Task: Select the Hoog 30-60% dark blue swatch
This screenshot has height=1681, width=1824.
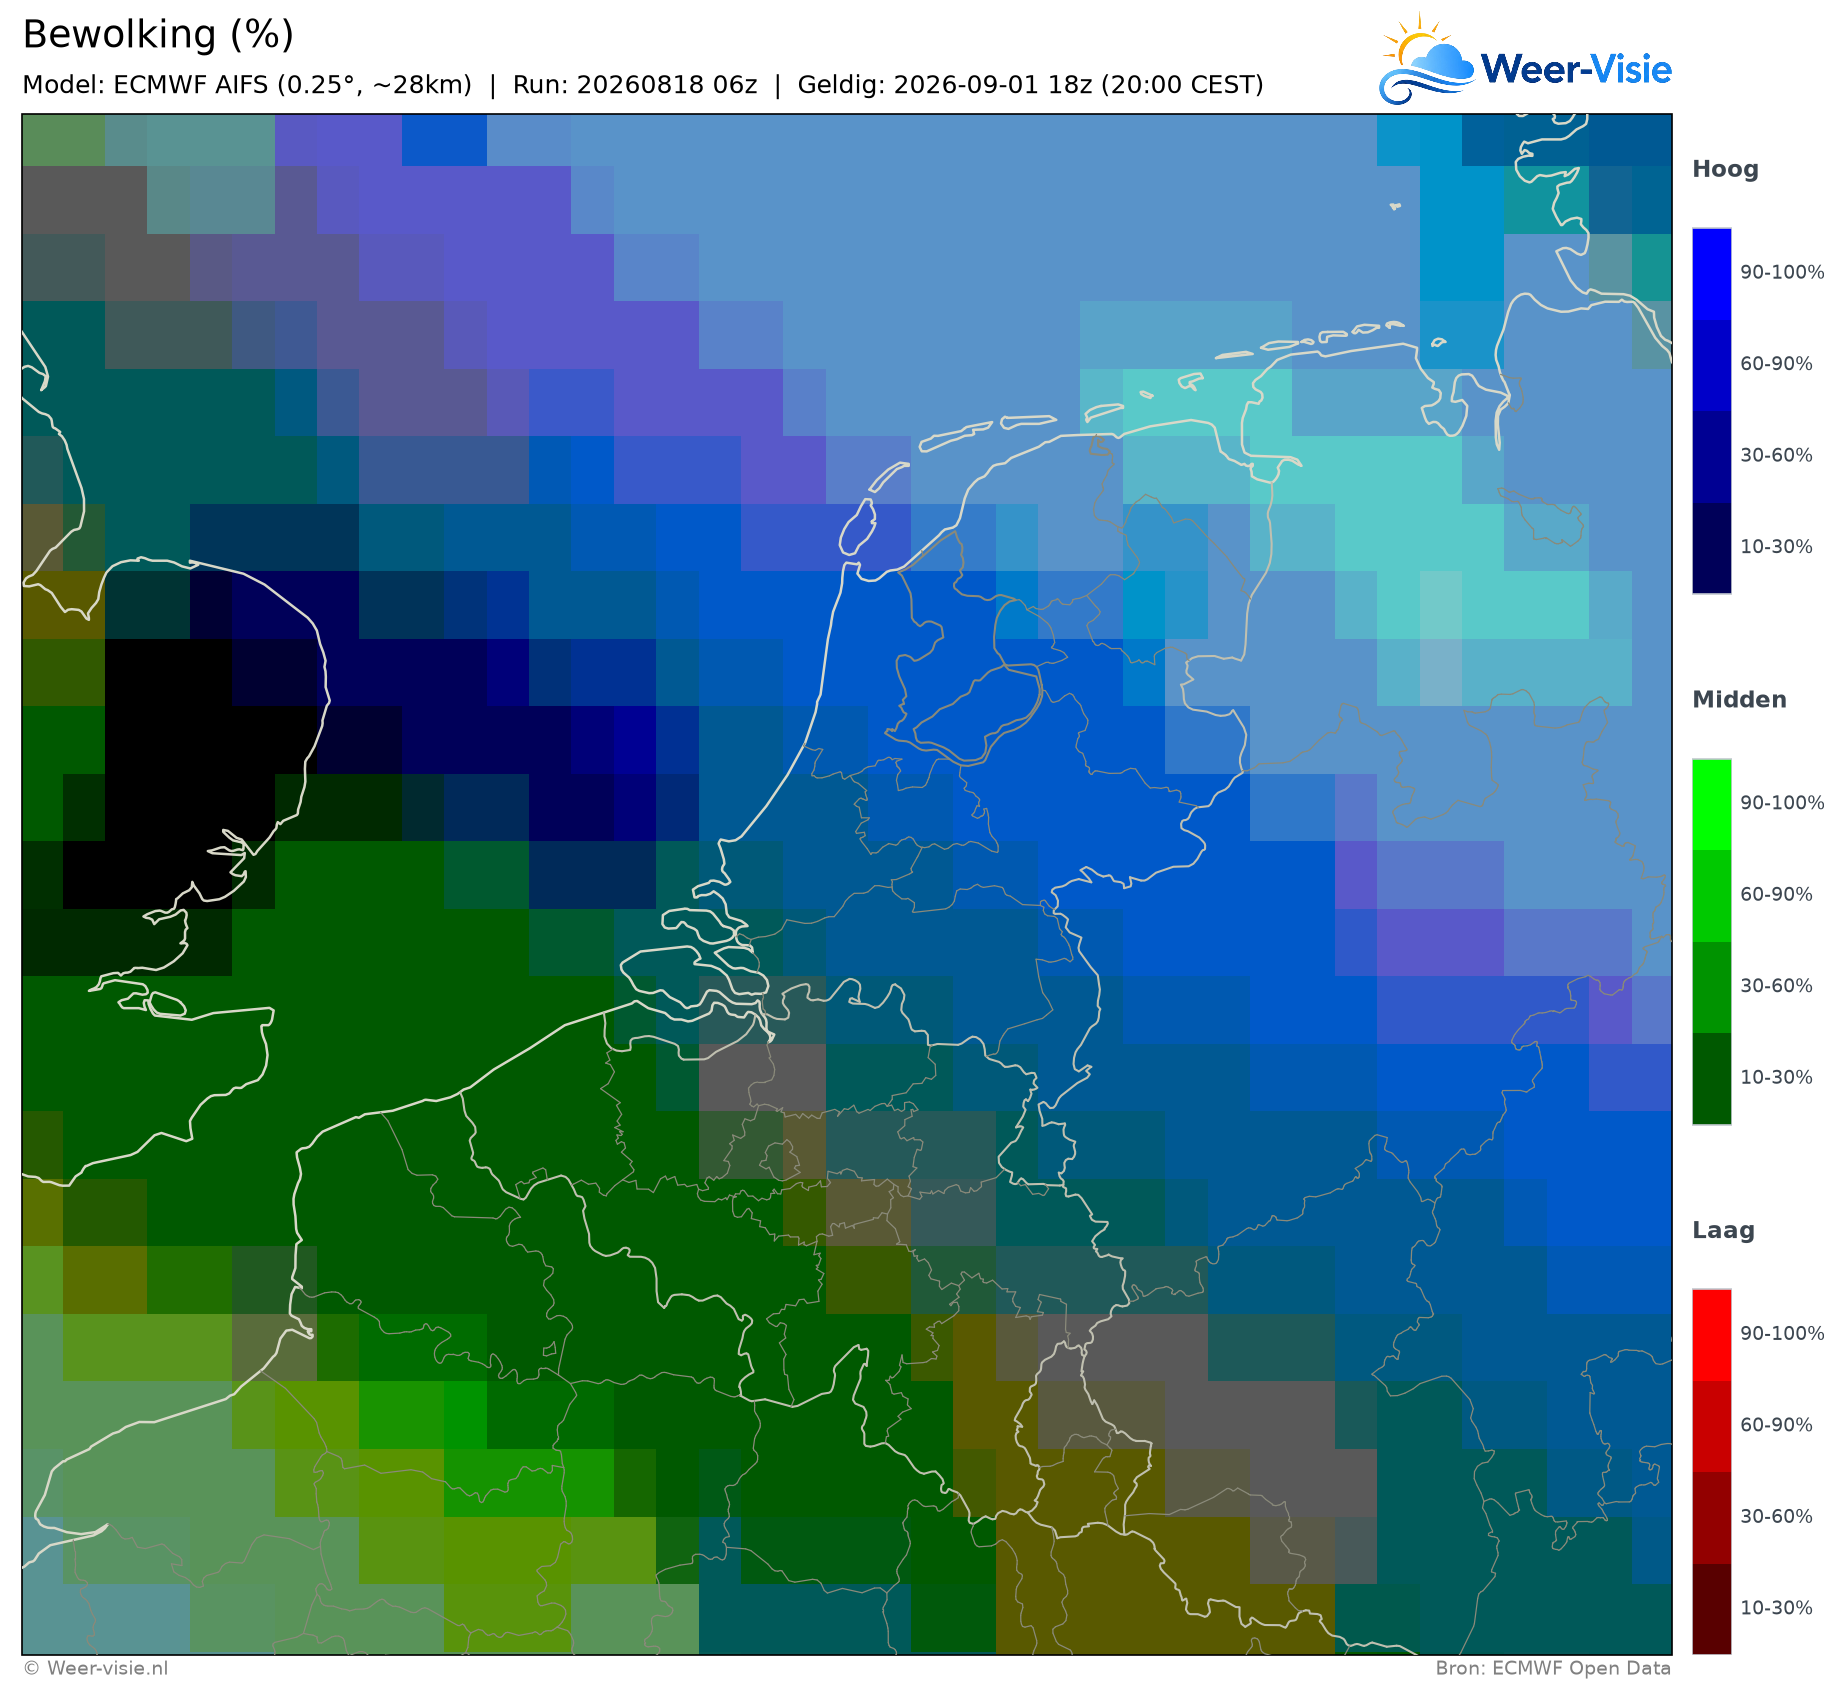Action: (1712, 457)
